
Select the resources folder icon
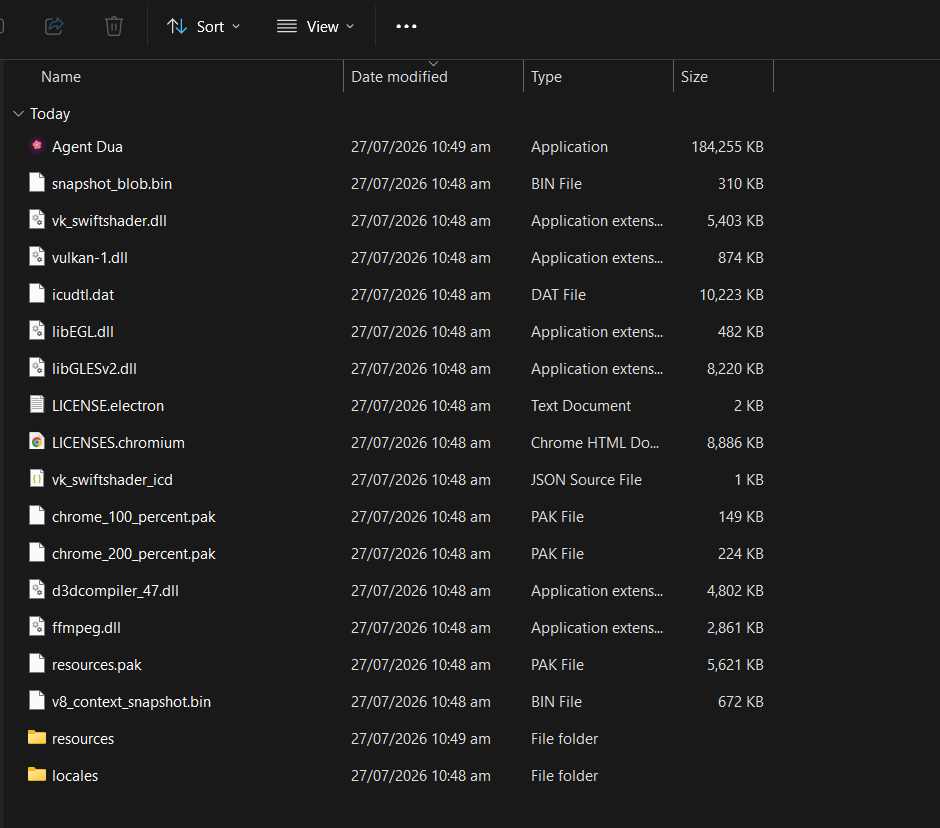[x=37, y=737]
